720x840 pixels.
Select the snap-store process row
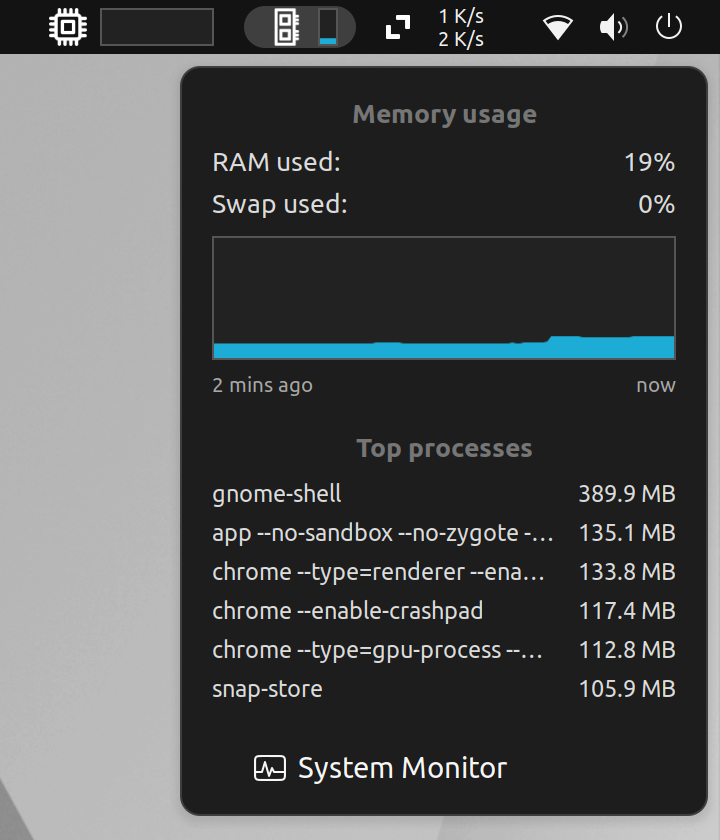(444, 689)
